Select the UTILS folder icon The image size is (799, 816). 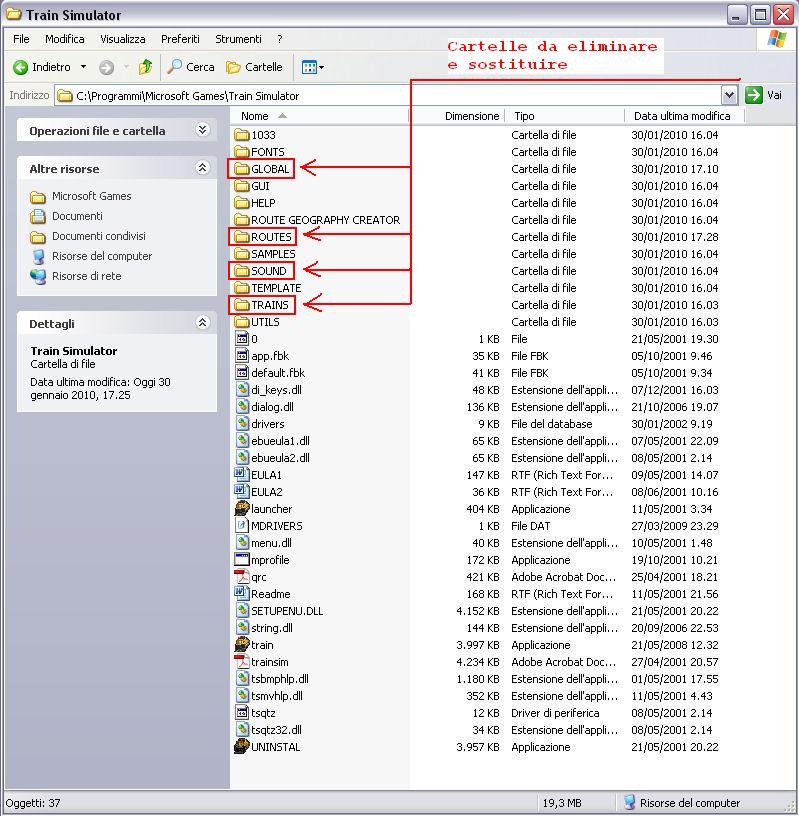coord(242,322)
